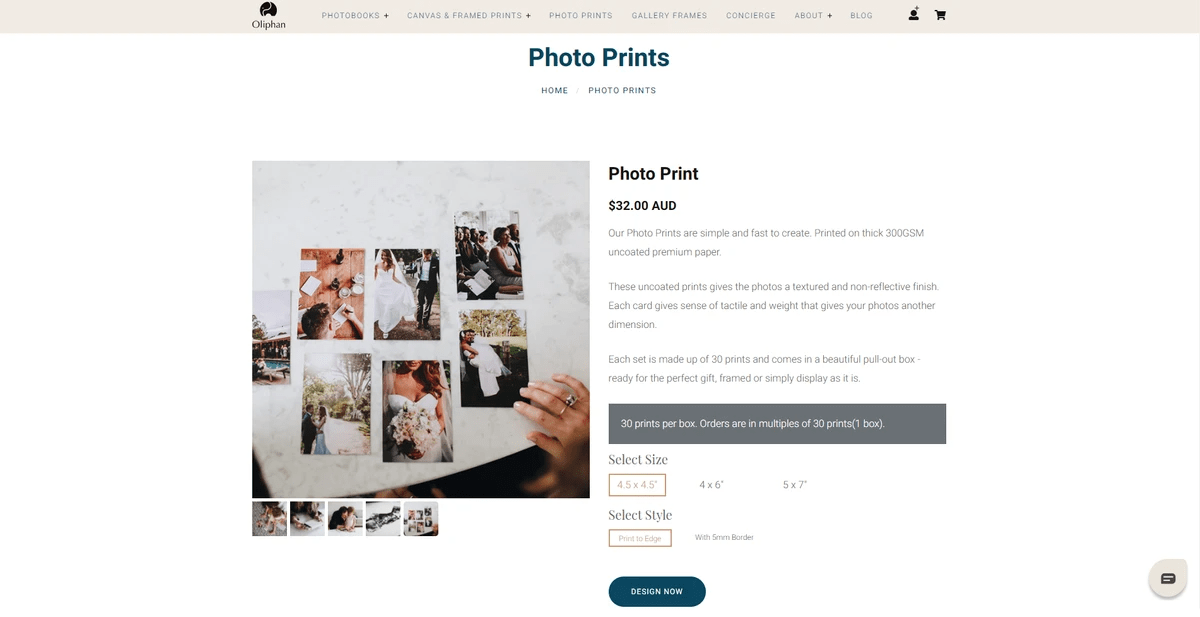Open the chat widget bubble
This screenshot has width=1200, height=617.
tap(1167, 578)
